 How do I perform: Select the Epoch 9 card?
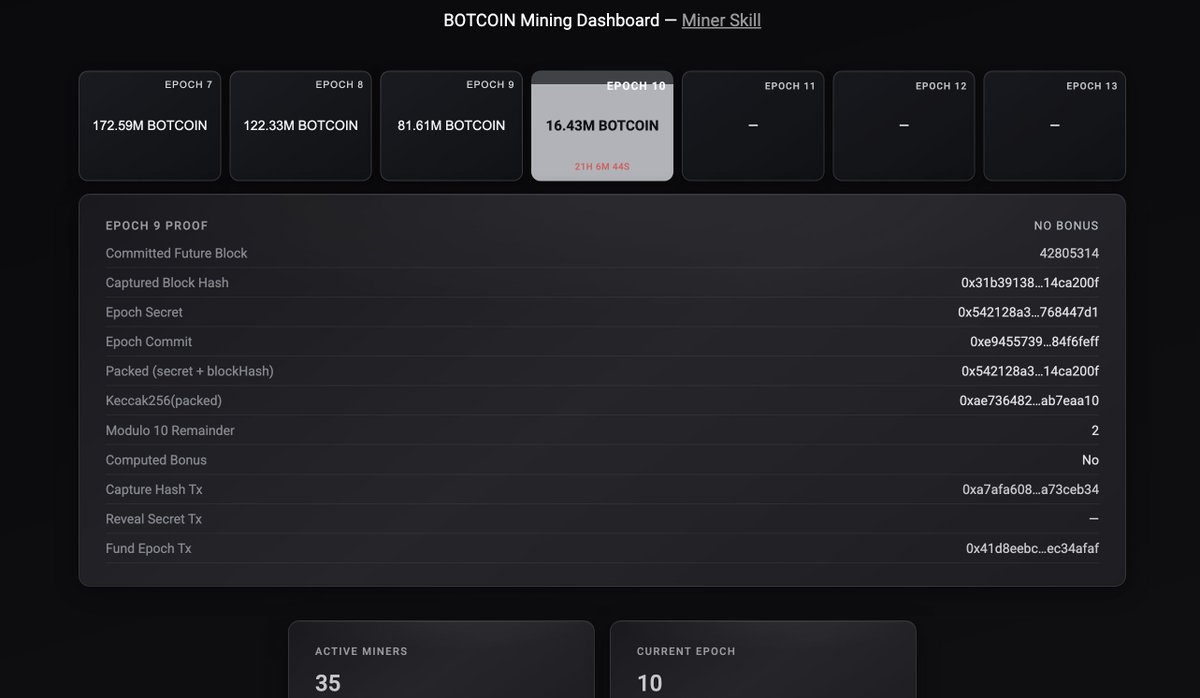pyautogui.click(x=451, y=126)
